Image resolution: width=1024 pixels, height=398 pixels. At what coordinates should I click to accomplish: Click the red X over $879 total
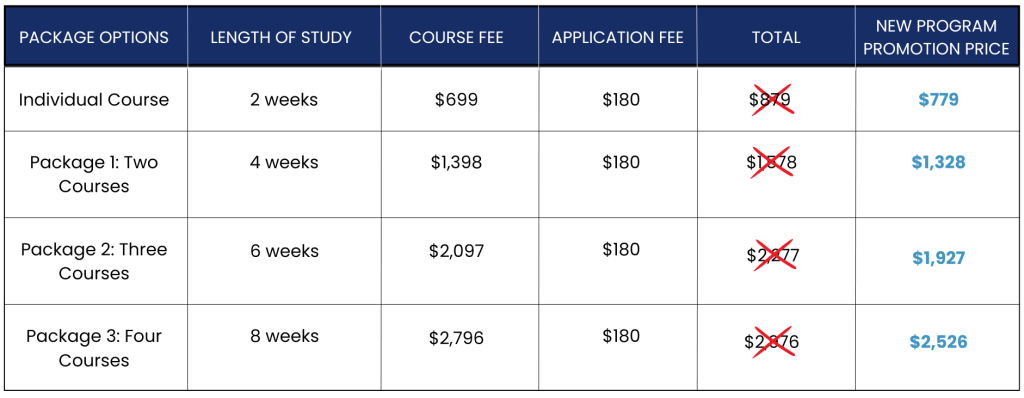[x=775, y=100]
